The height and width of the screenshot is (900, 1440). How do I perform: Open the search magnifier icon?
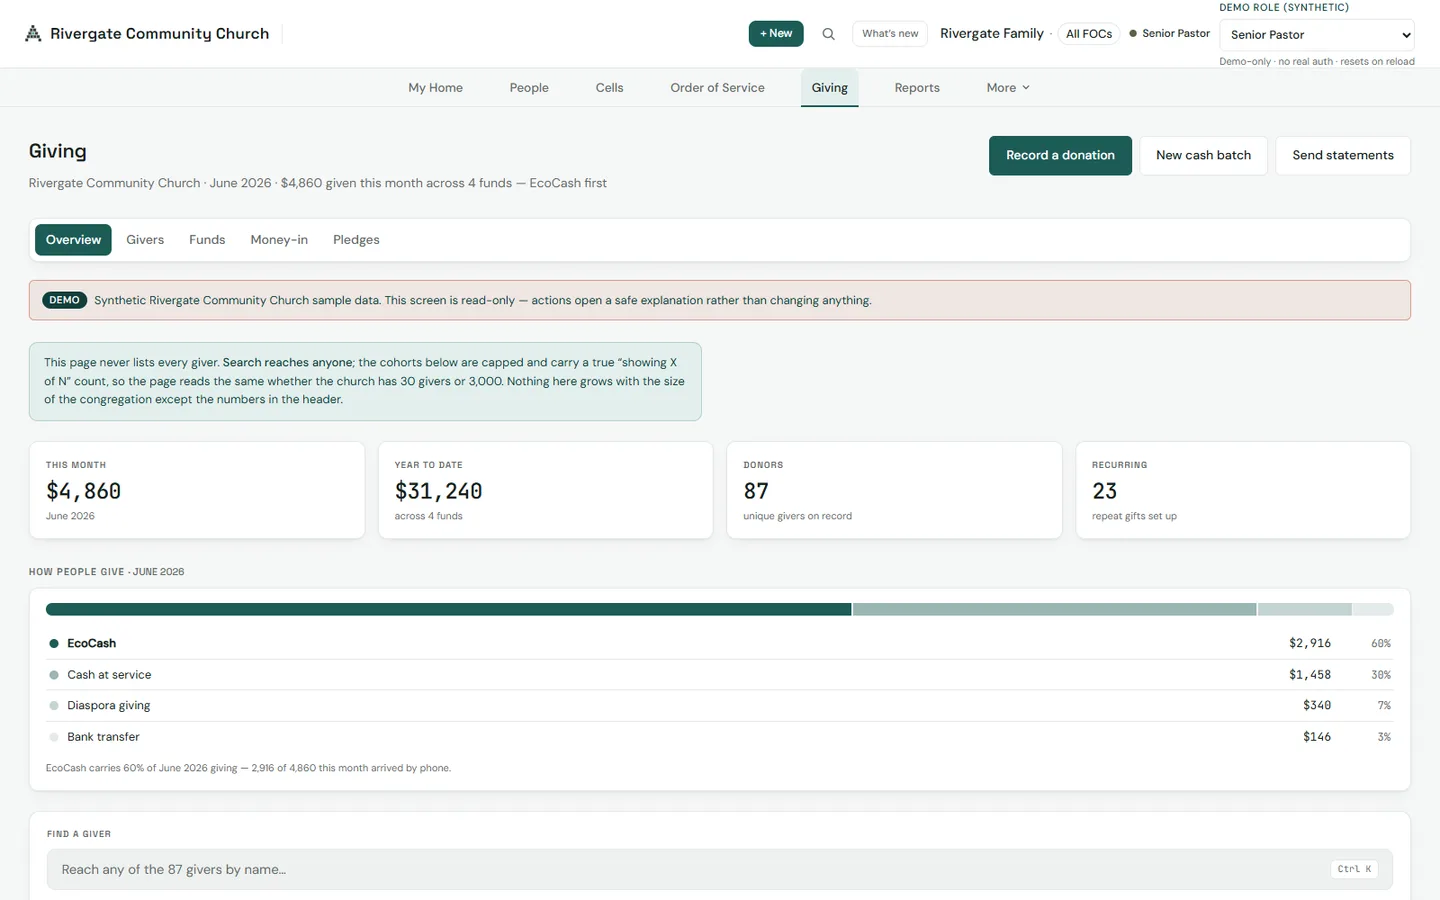pyautogui.click(x=828, y=34)
